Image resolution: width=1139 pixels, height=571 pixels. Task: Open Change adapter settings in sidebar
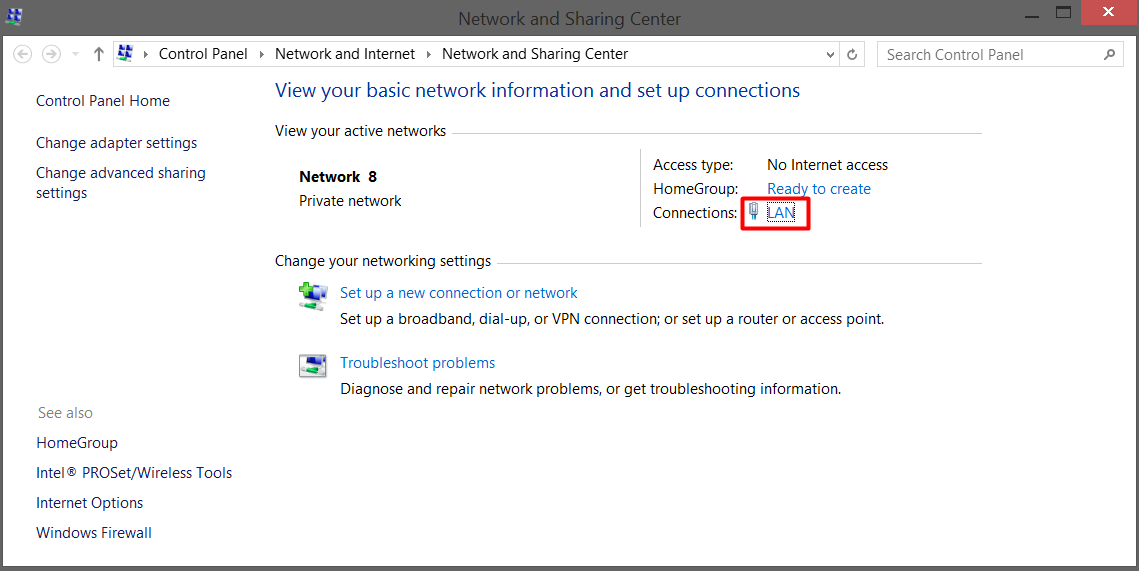116,143
